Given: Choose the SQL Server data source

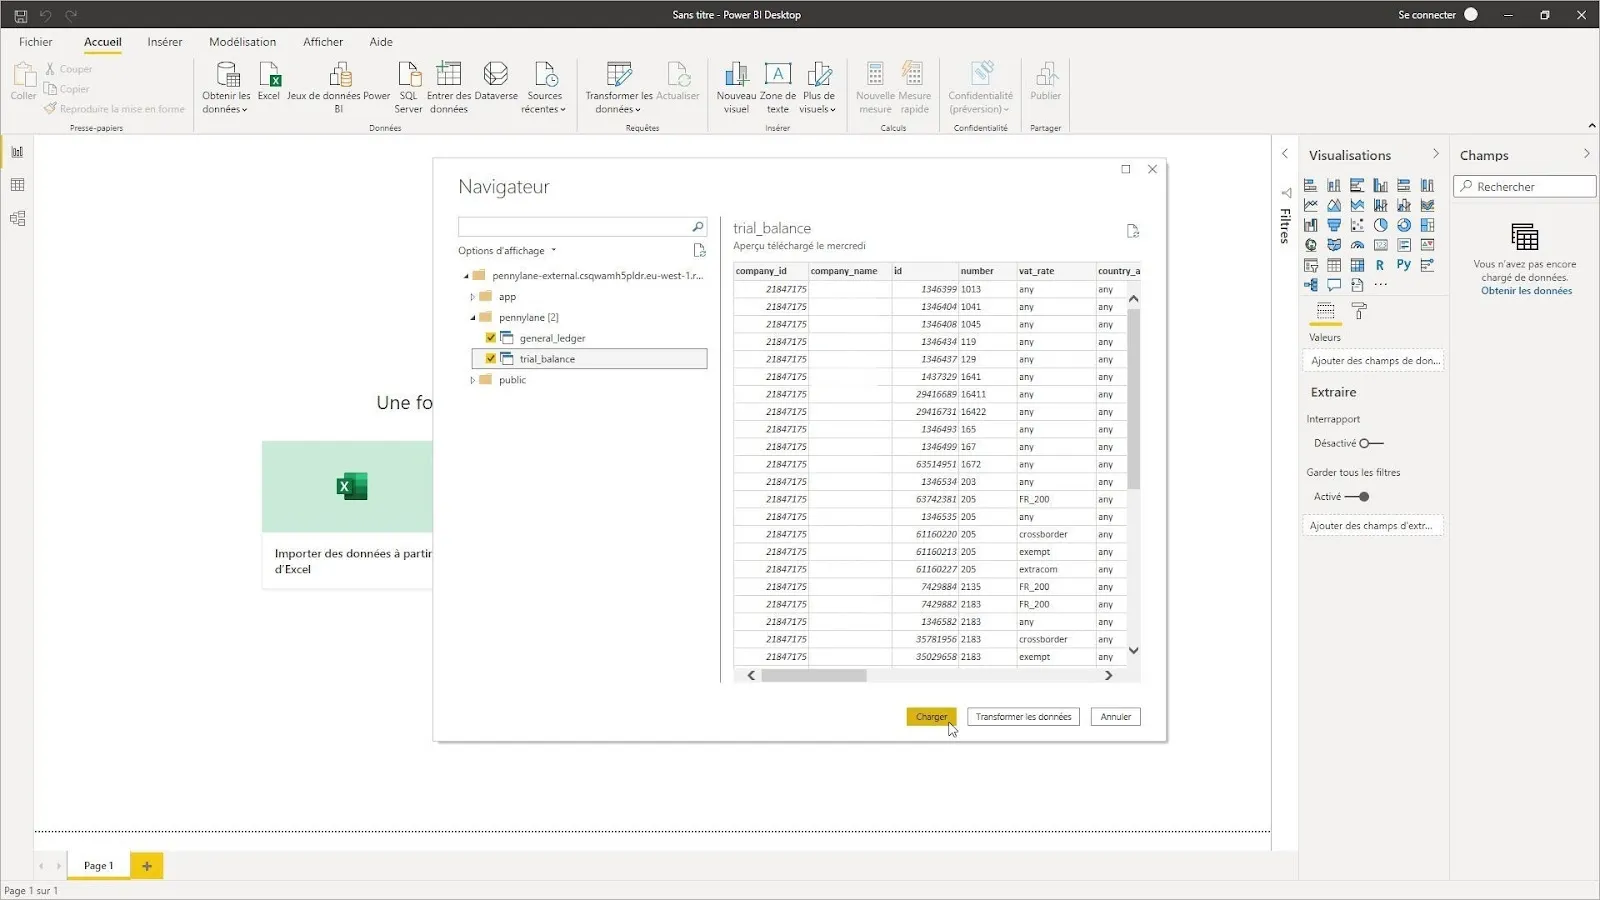Looking at the screenshot, I should point(408,87).
